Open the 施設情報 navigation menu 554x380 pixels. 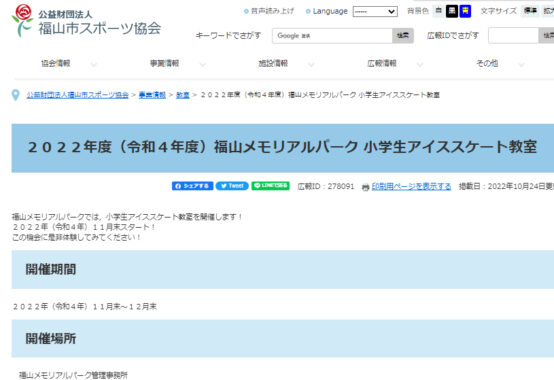(273, 64)
